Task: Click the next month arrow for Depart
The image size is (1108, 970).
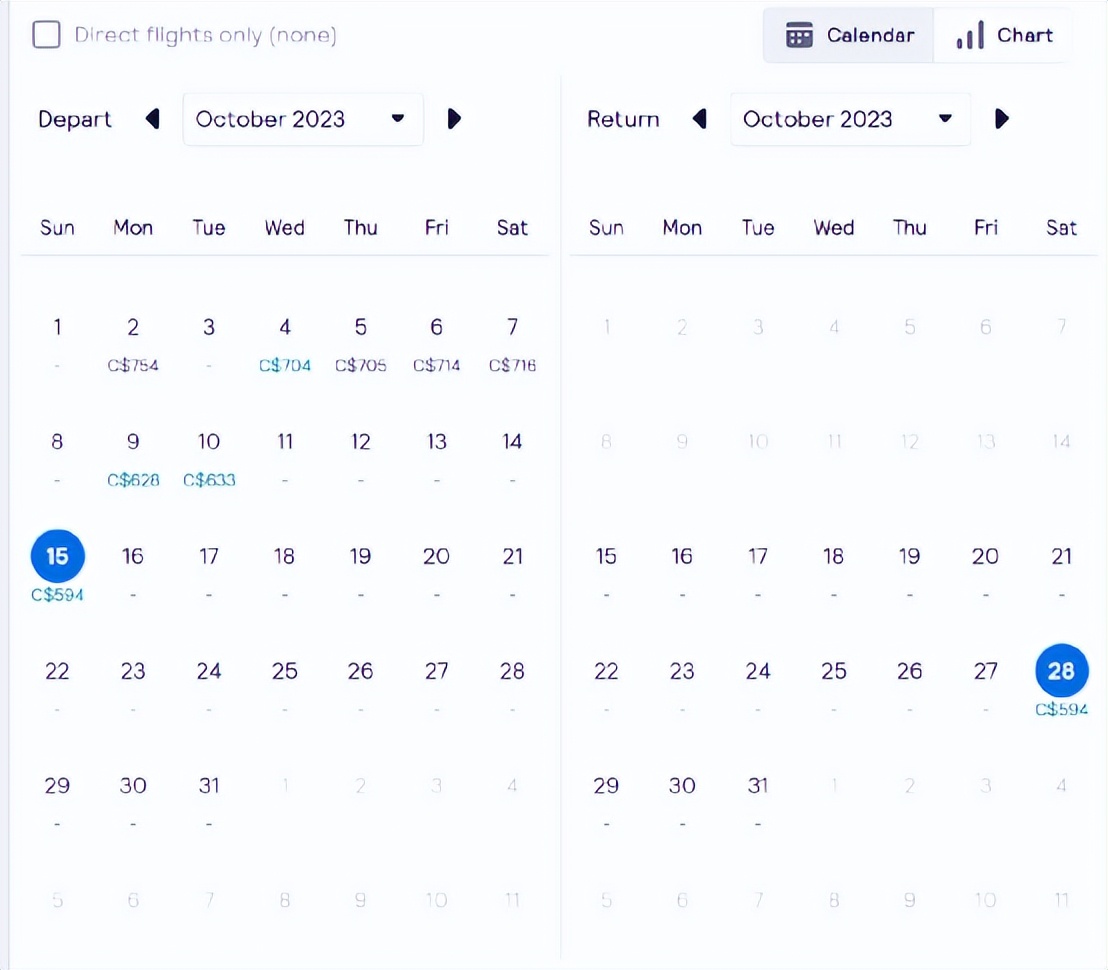Action: (454, 119)
